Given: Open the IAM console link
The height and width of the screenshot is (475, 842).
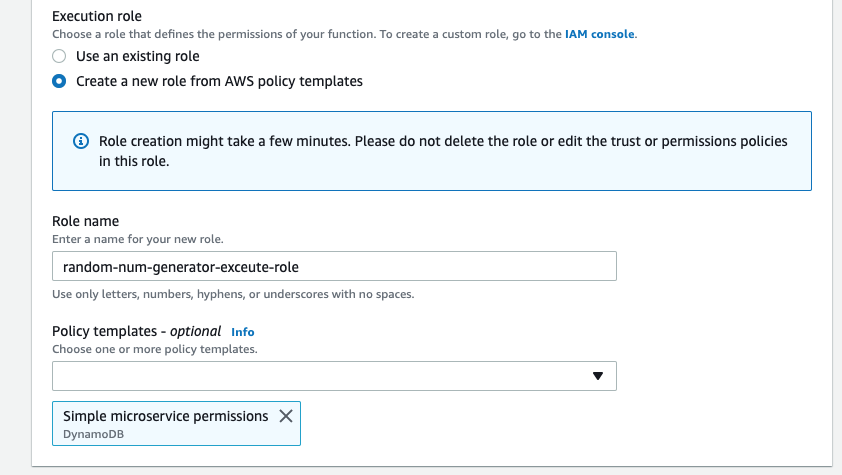Looking at the screenshot, I should click(x=601, y=34).
